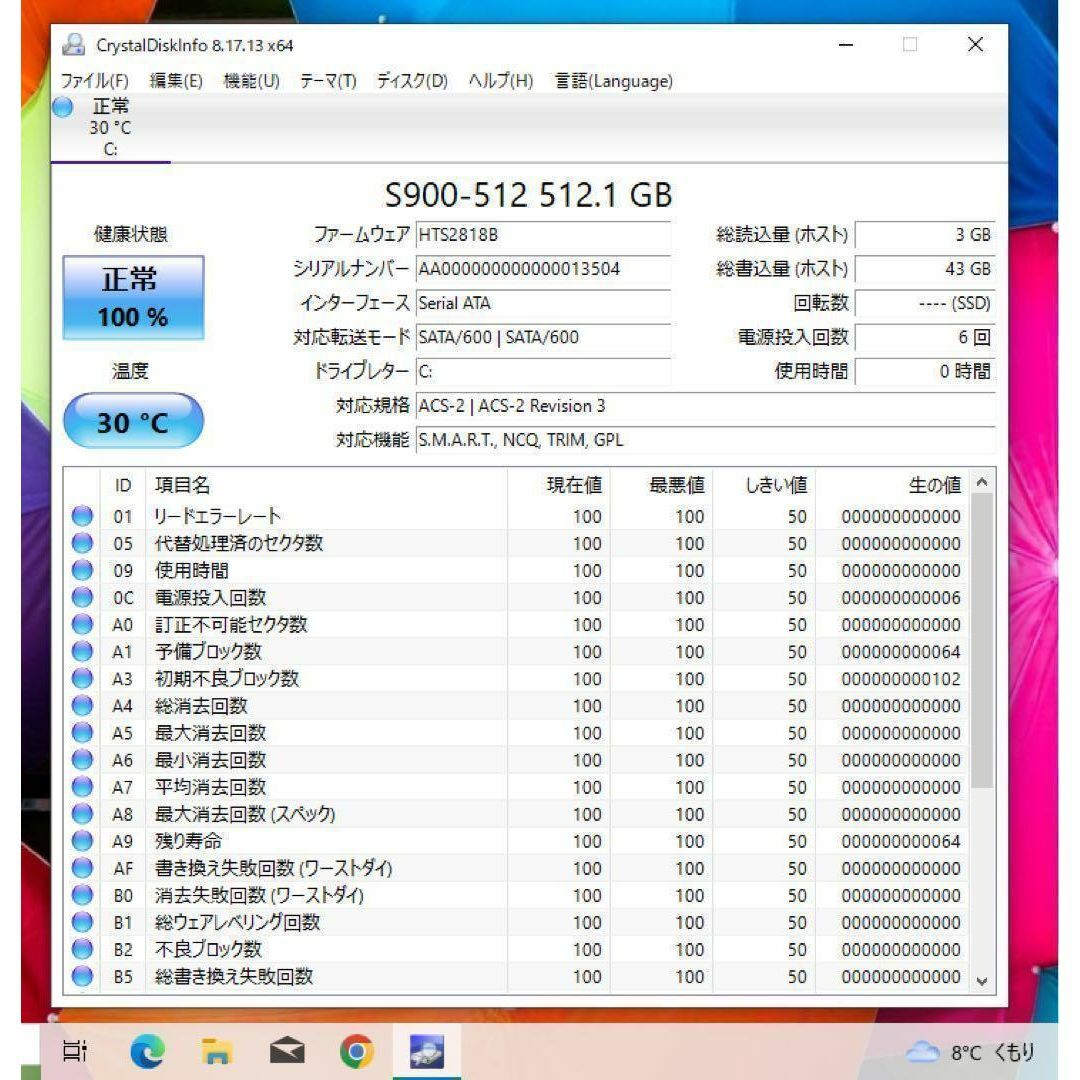Viewport: 1080px width, 1080px height.
Task: Click status icon for row B1 総ウェアレベリング回数
Action: click(x=82, y=922)
